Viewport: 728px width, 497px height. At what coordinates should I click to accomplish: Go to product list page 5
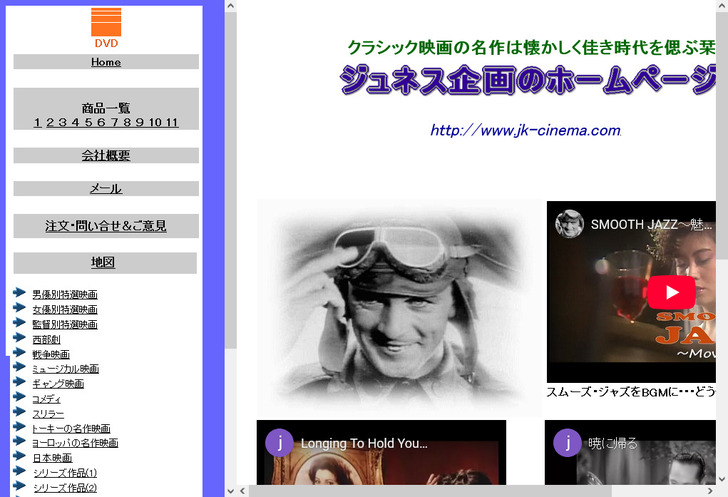tap(87, 123)
